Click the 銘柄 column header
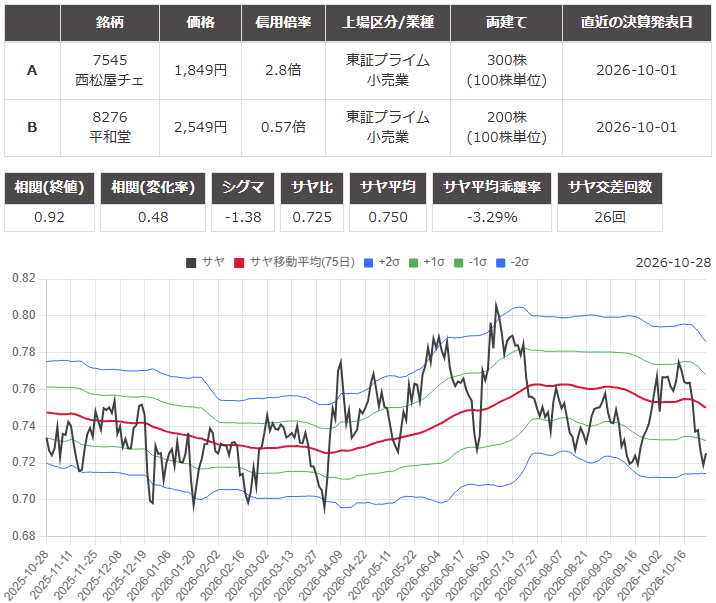 110,22
